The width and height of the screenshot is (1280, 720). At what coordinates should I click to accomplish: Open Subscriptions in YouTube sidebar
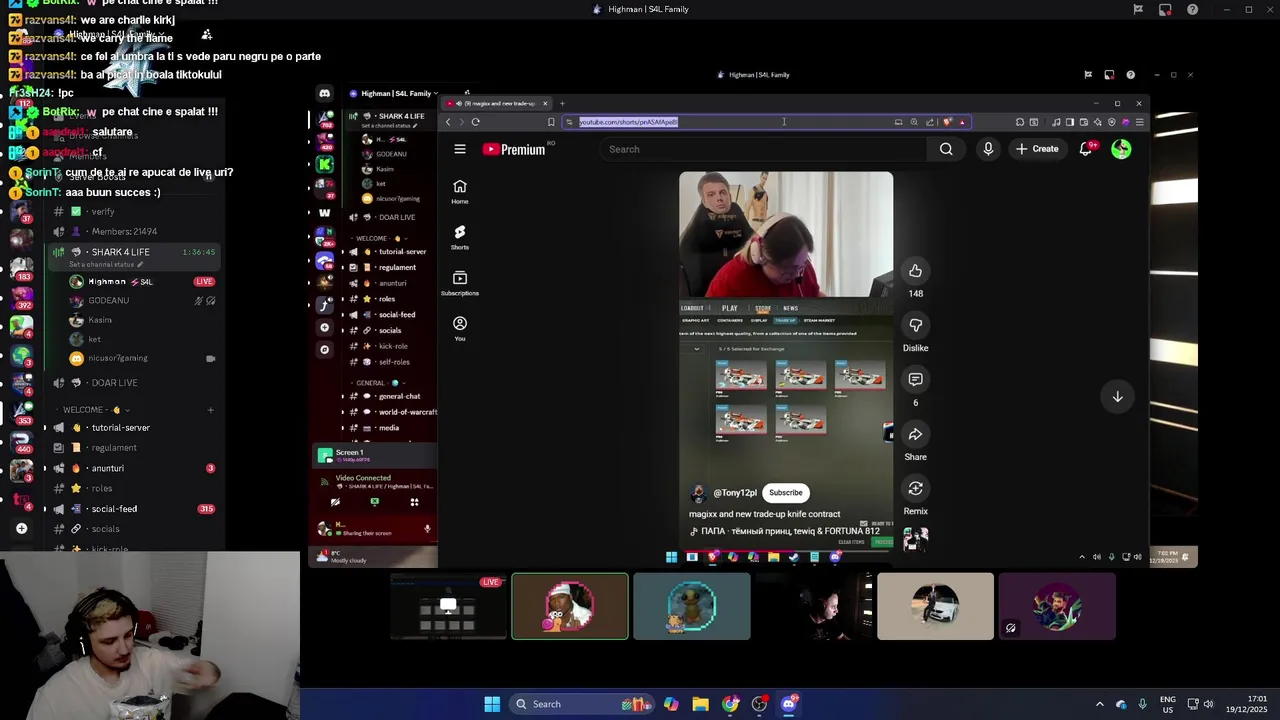[x=460, y=283]
